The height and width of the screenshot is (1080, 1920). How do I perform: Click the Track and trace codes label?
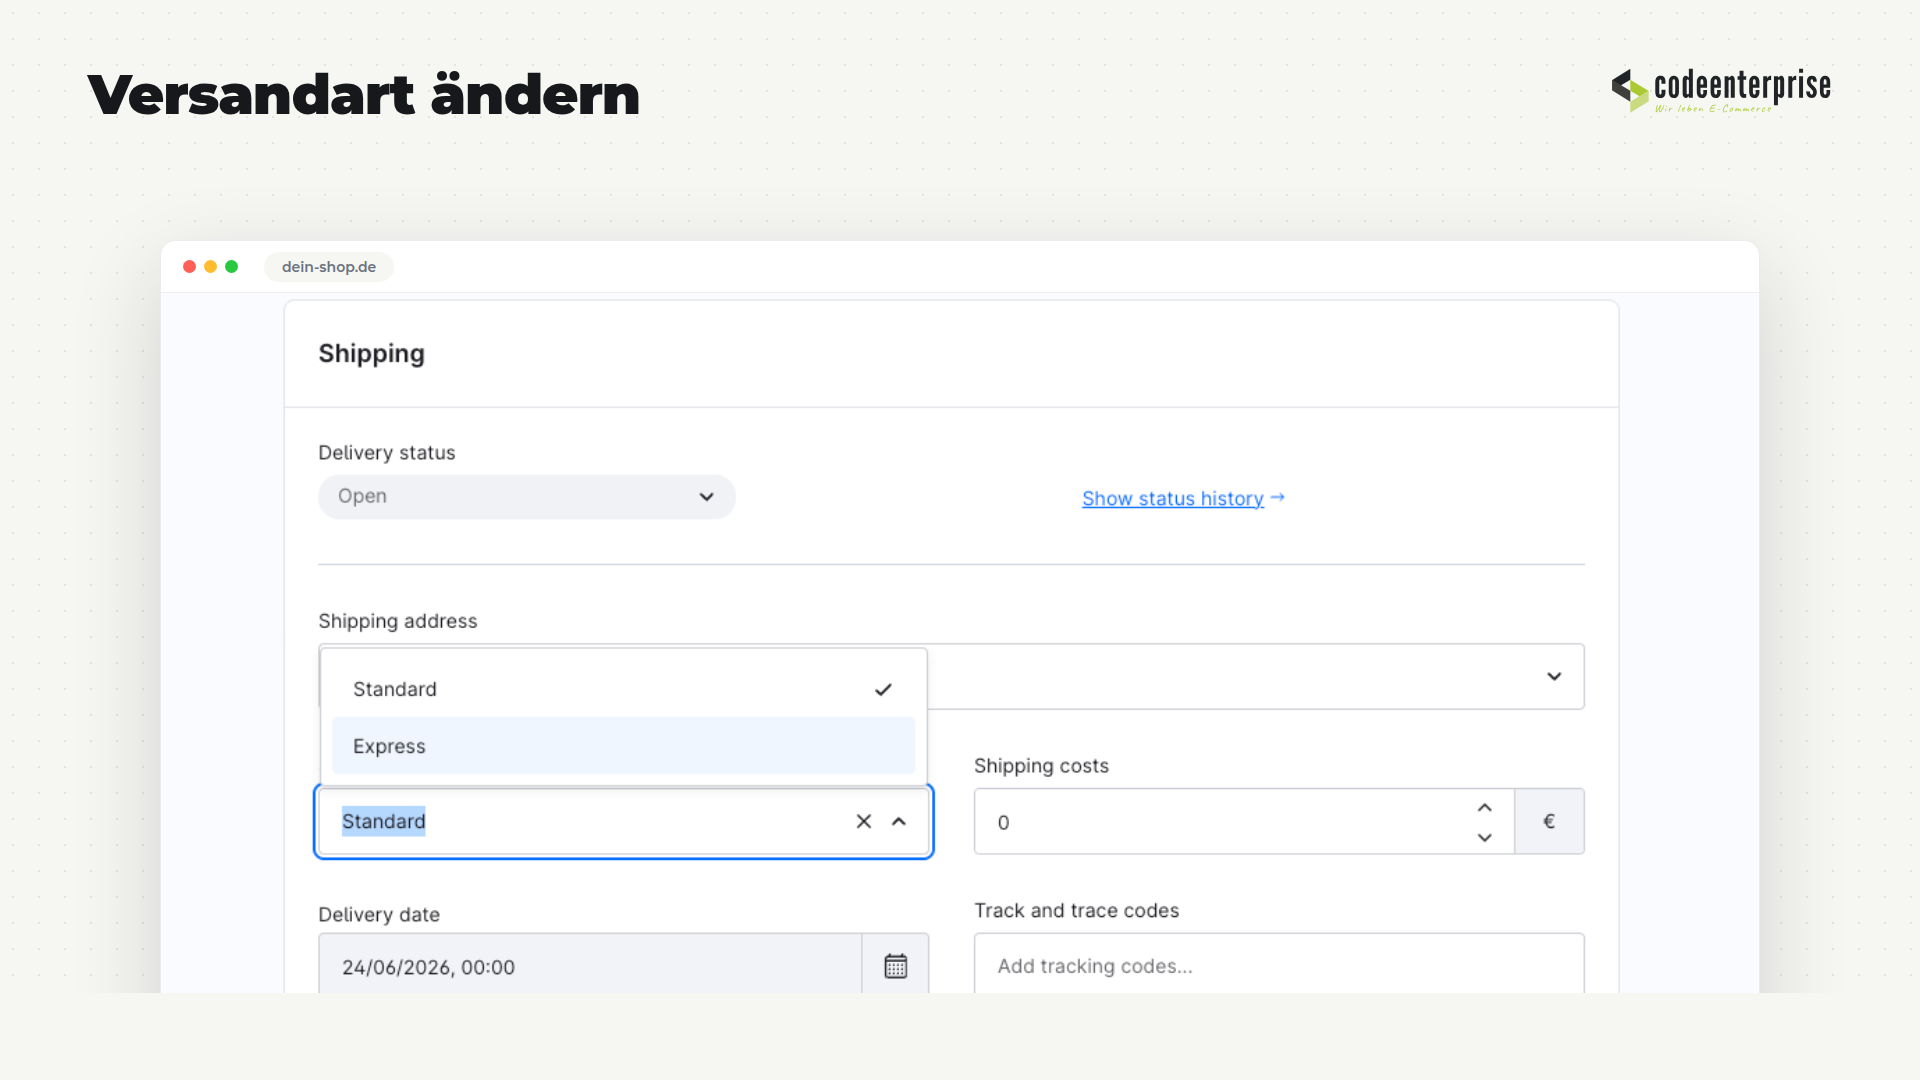click(x=1077, y=910)
